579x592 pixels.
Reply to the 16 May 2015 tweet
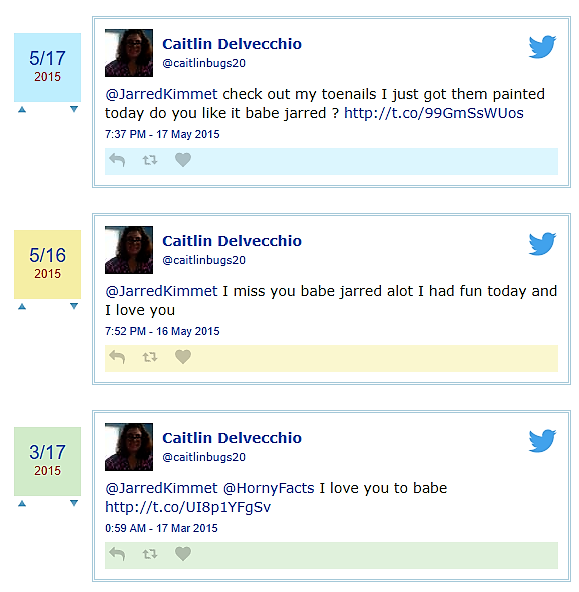[117, 357]
